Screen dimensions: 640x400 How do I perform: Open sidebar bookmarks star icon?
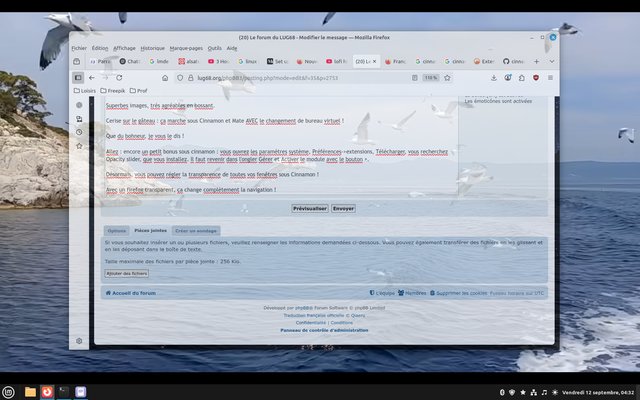coord(79,146)
